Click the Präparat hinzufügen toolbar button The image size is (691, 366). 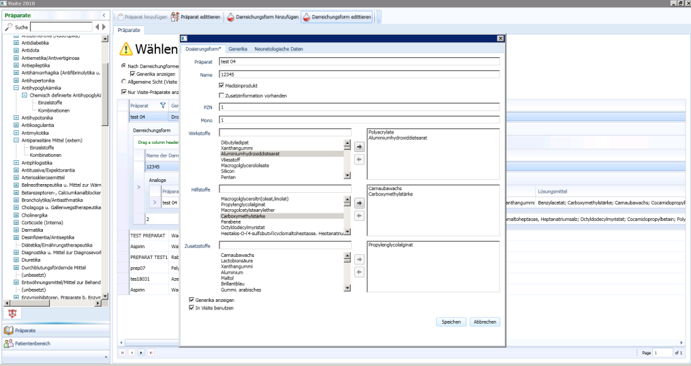pyautogui.click(x=142, y=17)
